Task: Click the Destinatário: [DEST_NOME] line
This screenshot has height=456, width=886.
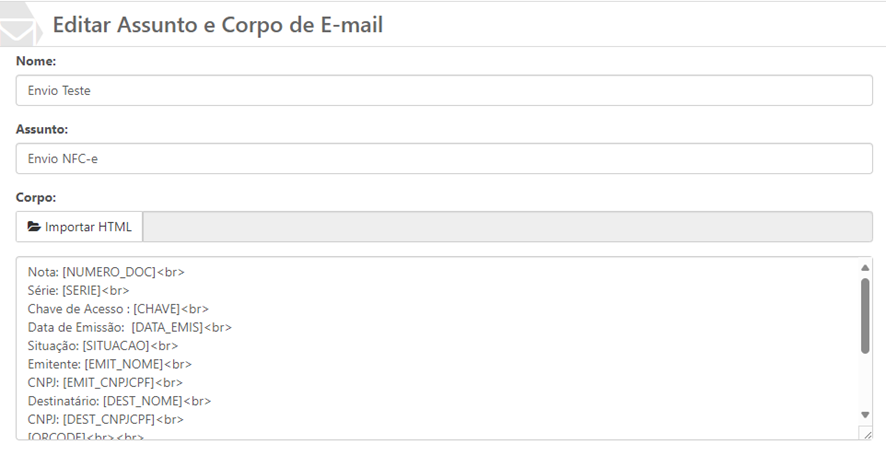Action: [x=119, y=401]
